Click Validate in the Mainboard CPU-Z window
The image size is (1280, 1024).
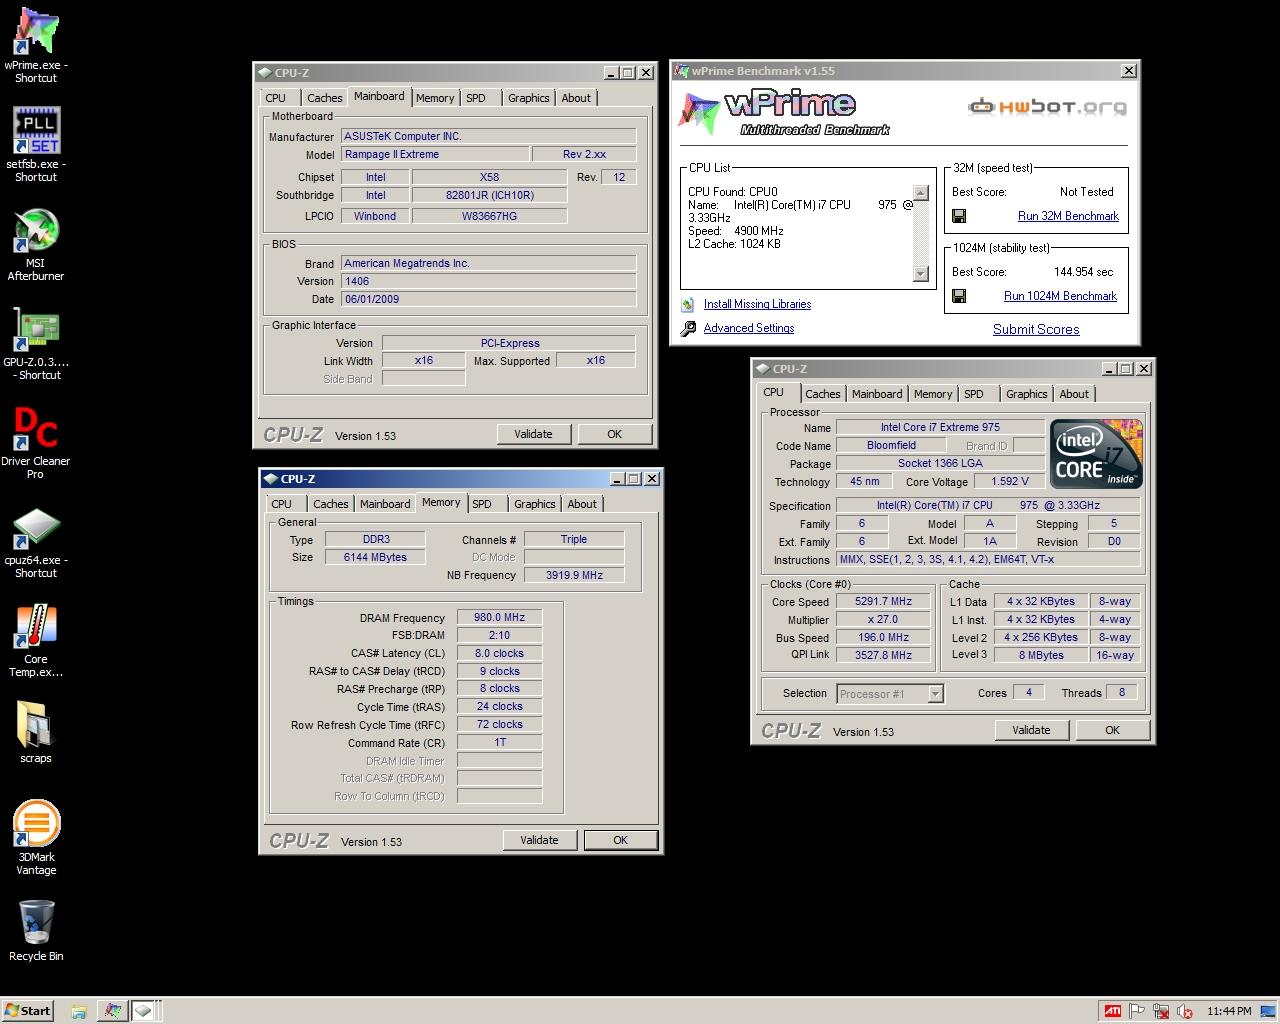(x=533, y=434)
